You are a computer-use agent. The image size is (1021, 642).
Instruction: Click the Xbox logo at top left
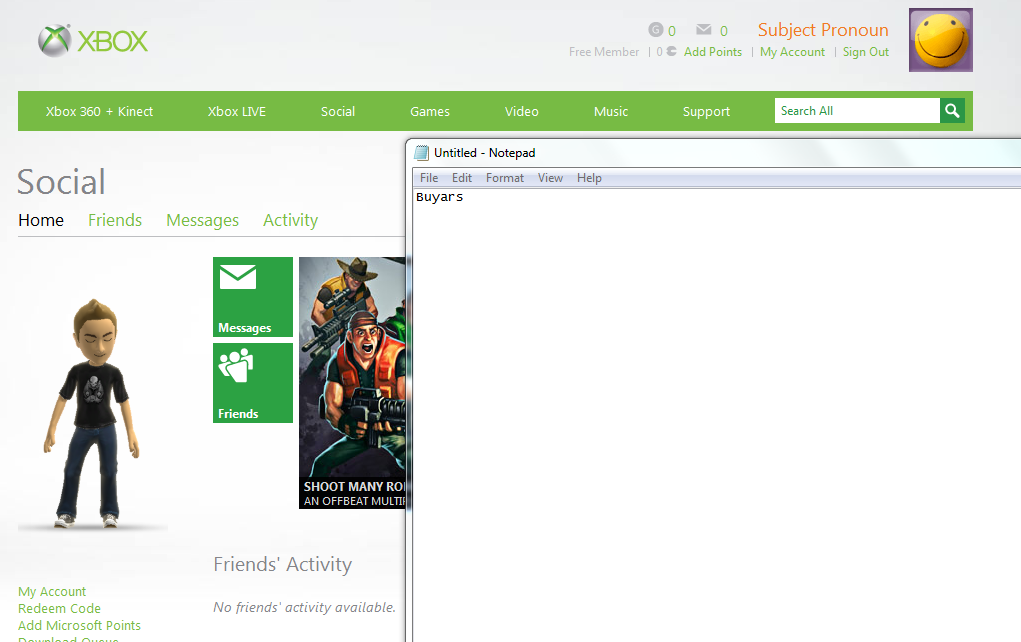tap(93, 41)
